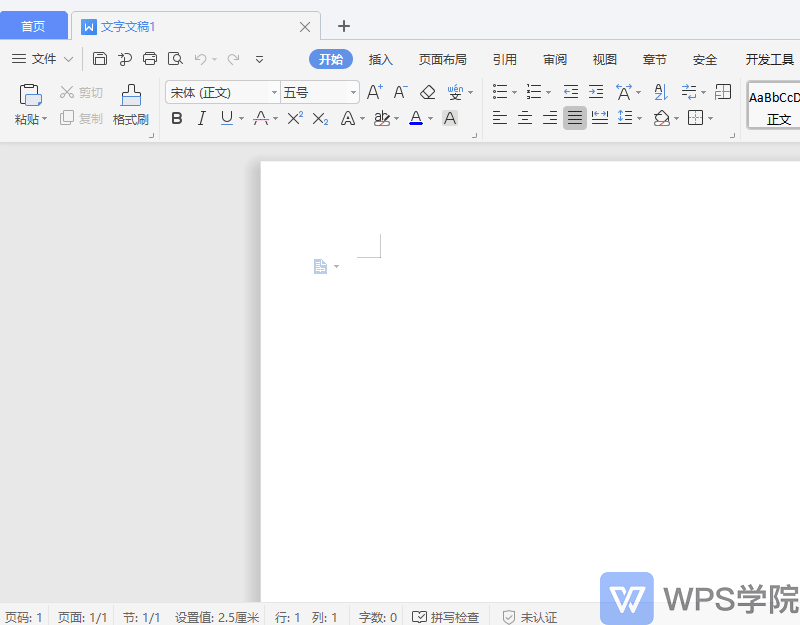Switch to the 插入 ribbon tab
This screenshot has width=800, height=625.
click(380, 59)
